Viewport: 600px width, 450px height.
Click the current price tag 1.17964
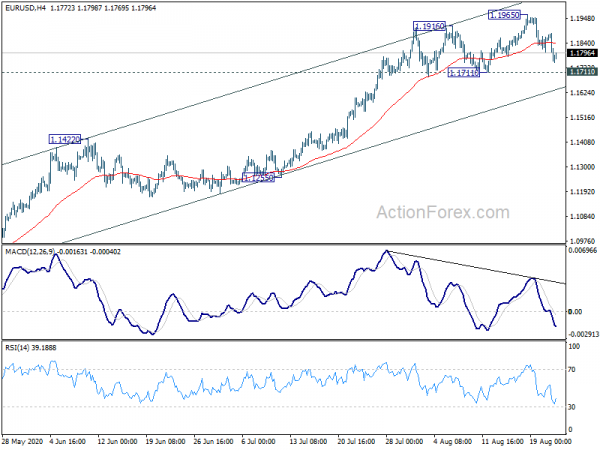[582, 53]
